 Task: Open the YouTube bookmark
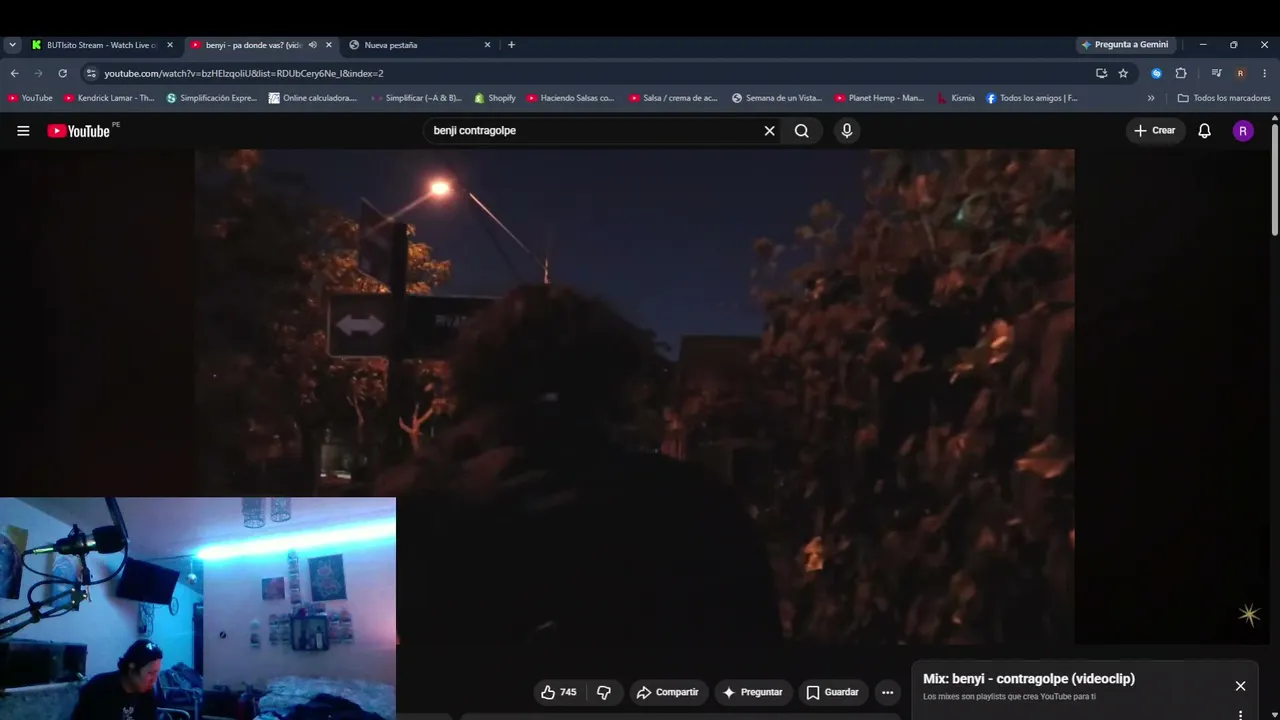(30, 98)
